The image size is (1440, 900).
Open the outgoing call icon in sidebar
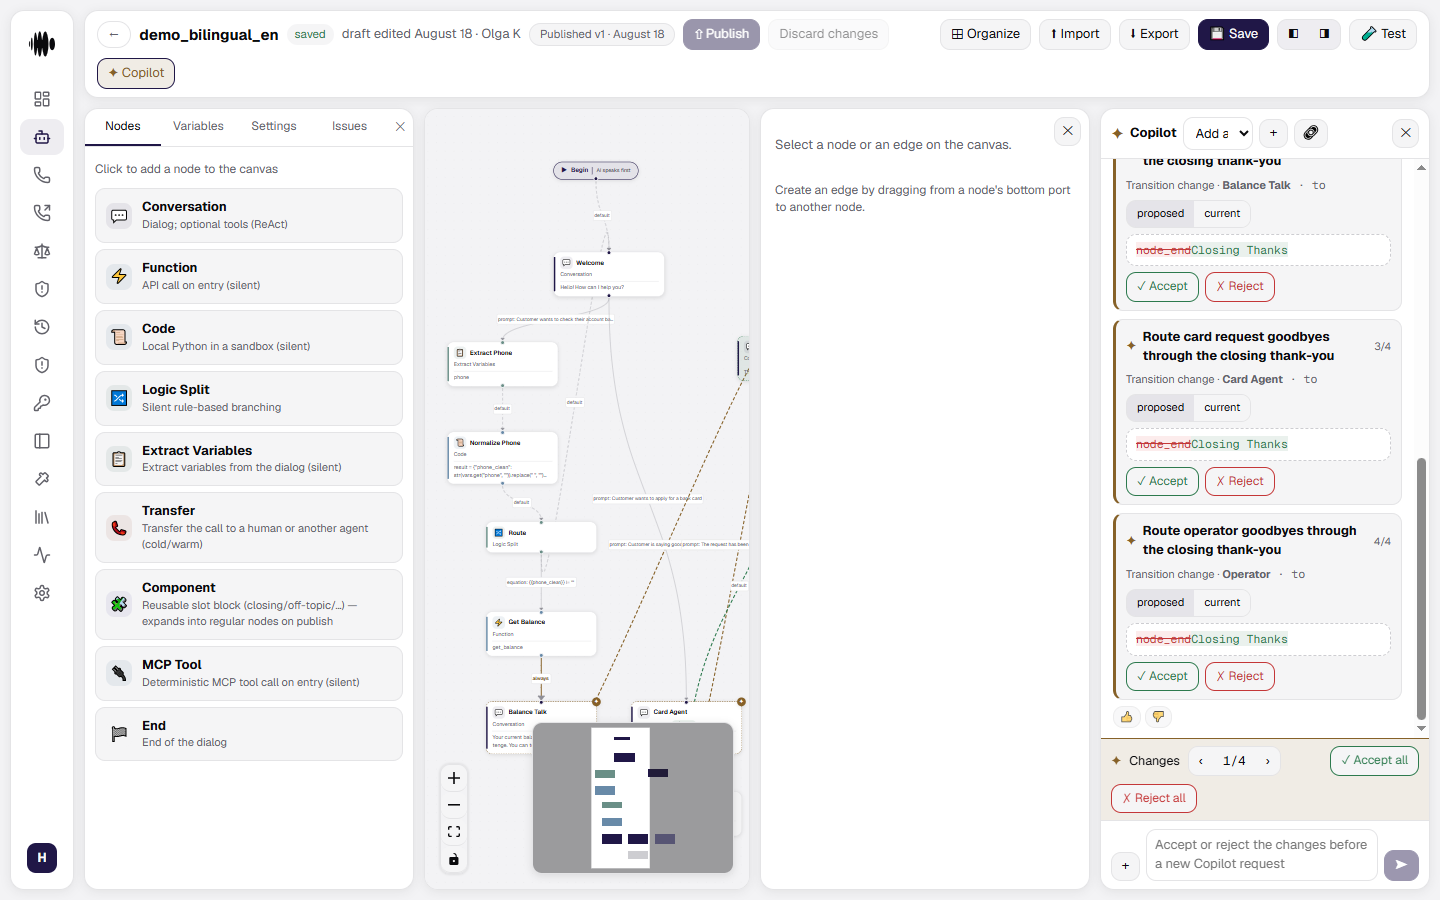point(42,213)
